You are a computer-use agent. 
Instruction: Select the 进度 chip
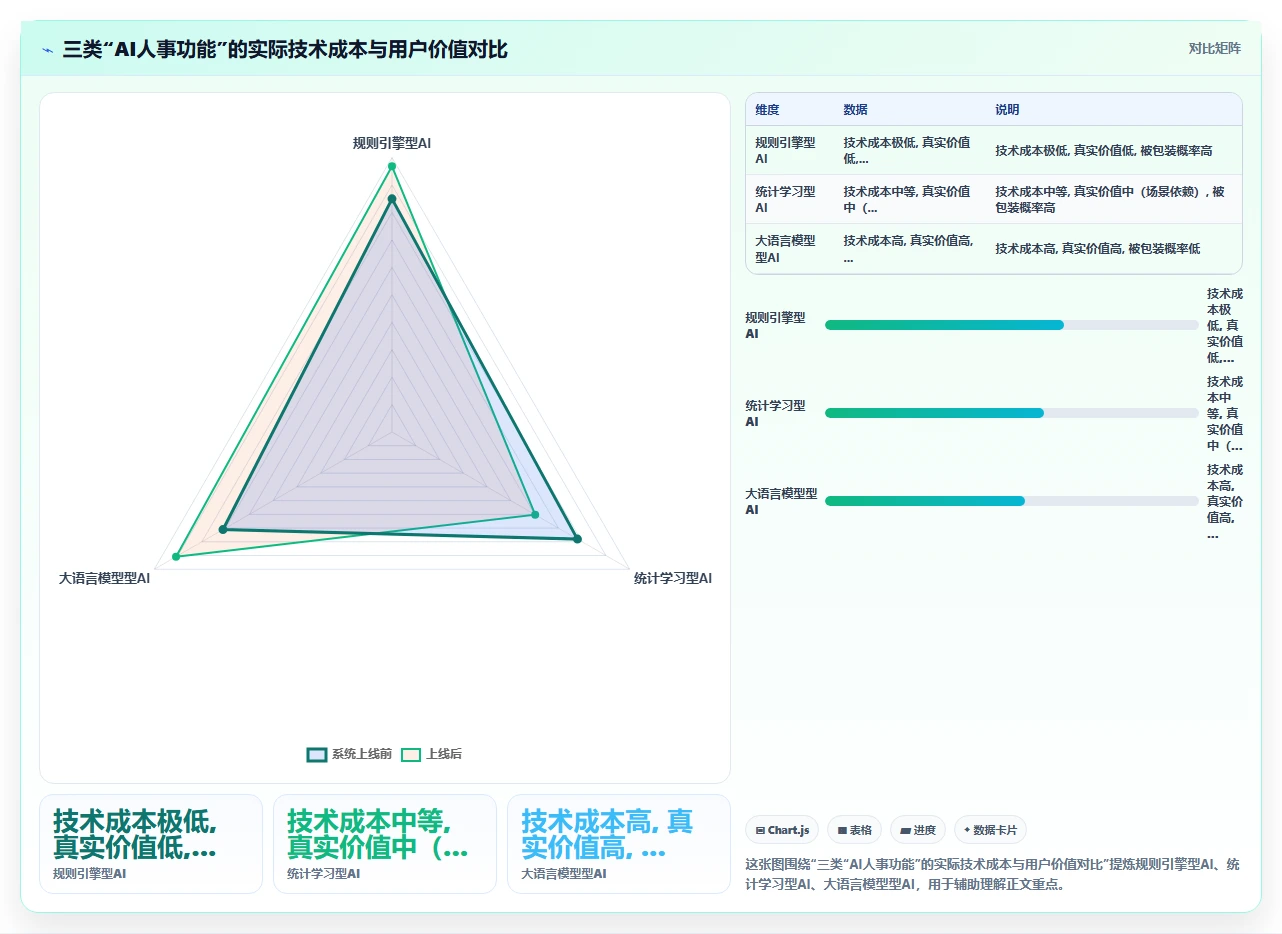pyautogui.click(x=917, y=830)
